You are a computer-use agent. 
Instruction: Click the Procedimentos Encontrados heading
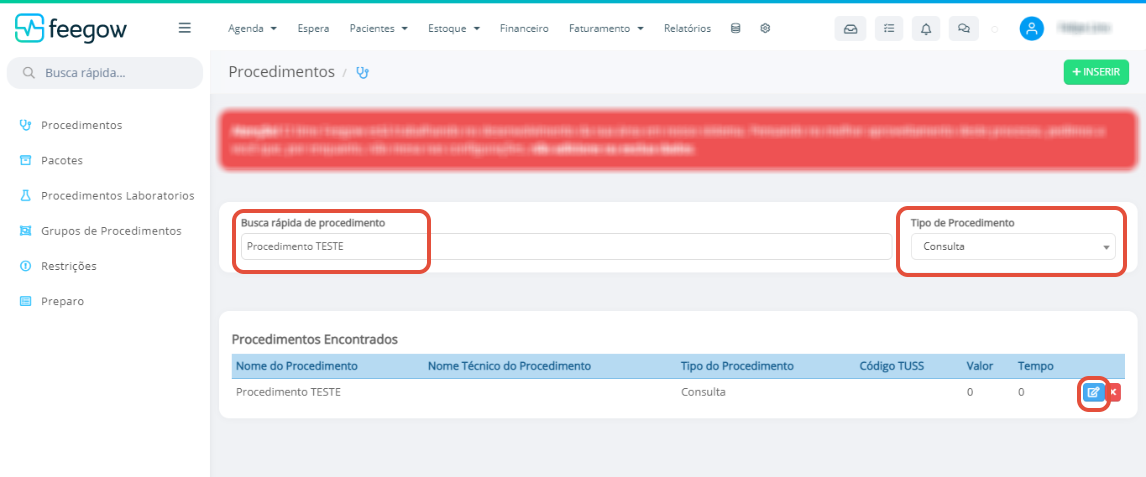(314, 340)
